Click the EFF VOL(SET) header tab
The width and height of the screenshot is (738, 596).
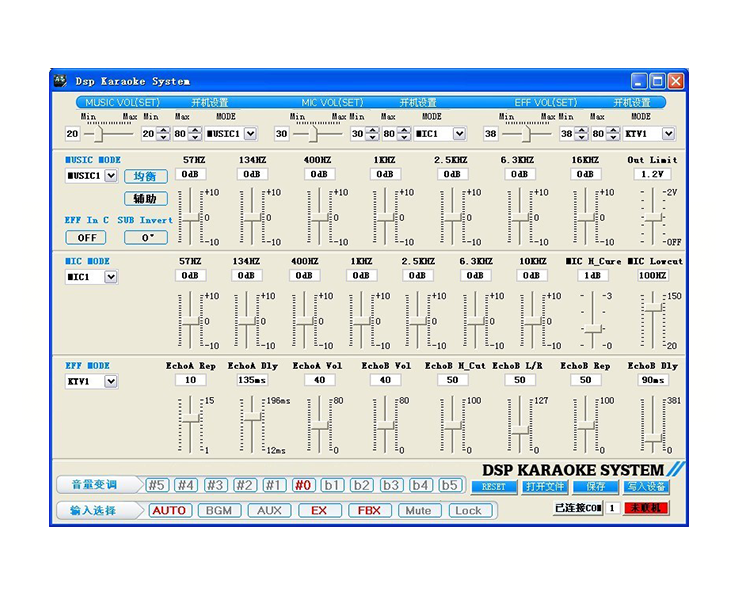click(545, 103)
